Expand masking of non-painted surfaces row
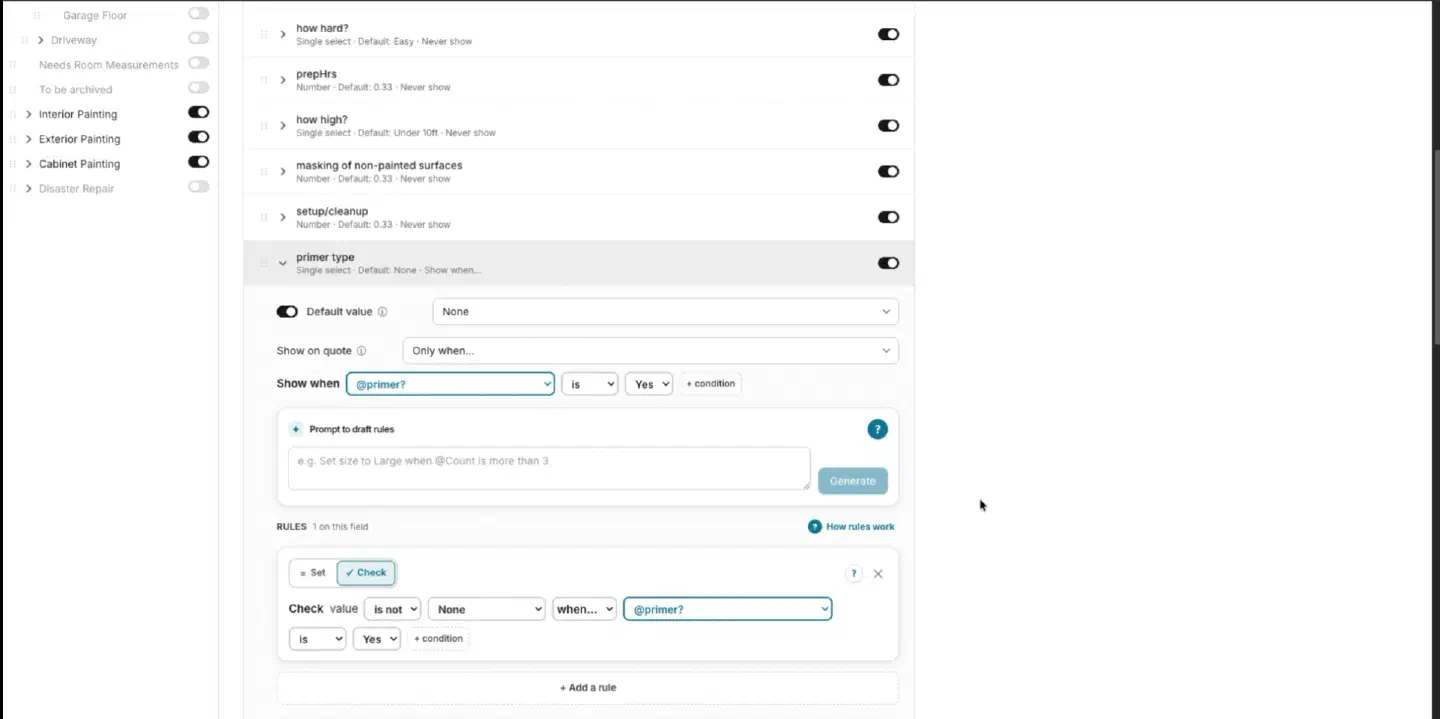 click(x=283, y=171)
